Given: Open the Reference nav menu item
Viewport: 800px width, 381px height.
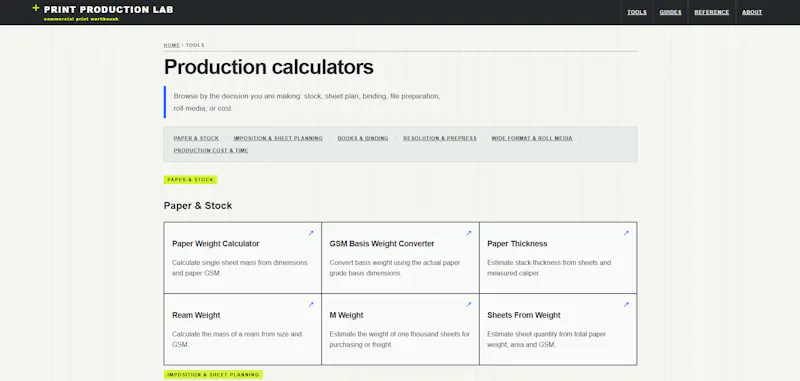Looking at the screenshot, I should [x=712, y=12].
